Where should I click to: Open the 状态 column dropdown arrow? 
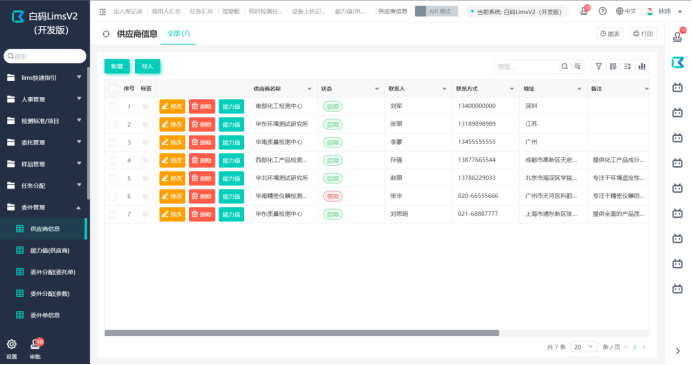[377, 89]
